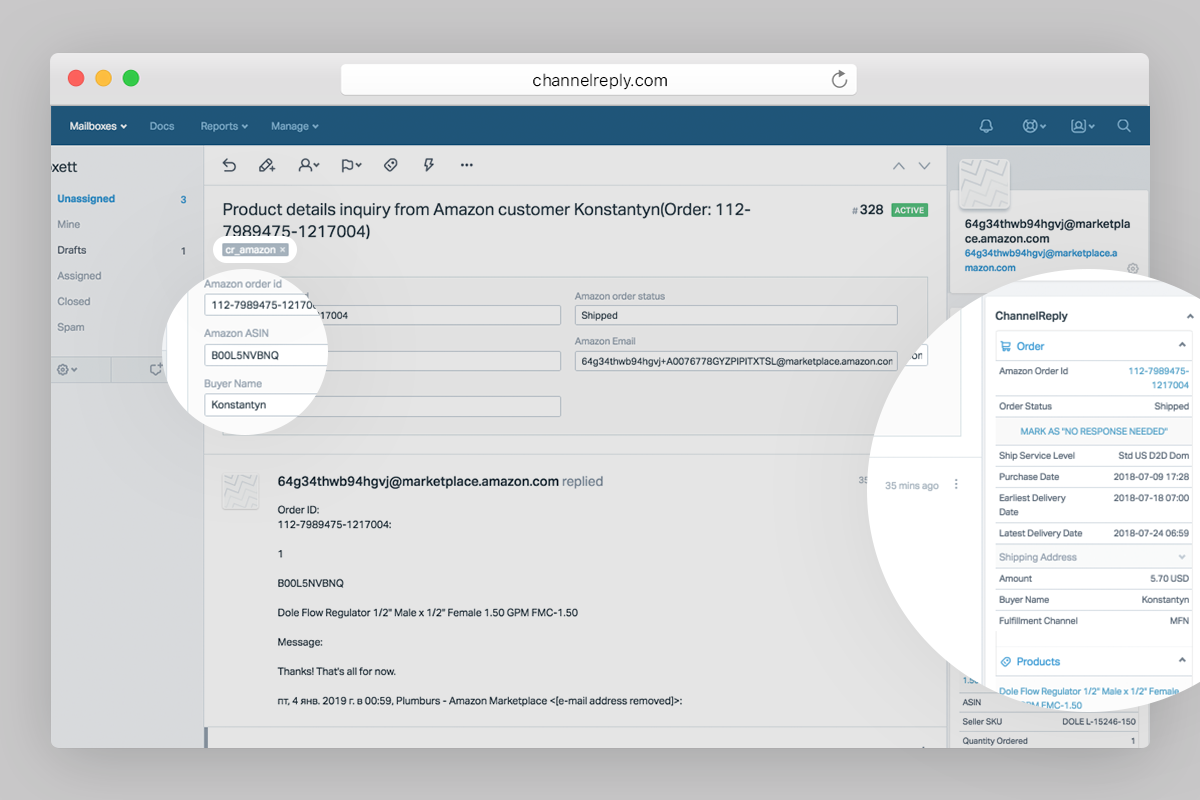
Task: Collapse the ChannelReply panel
Action: click(x=1189, y=316)
